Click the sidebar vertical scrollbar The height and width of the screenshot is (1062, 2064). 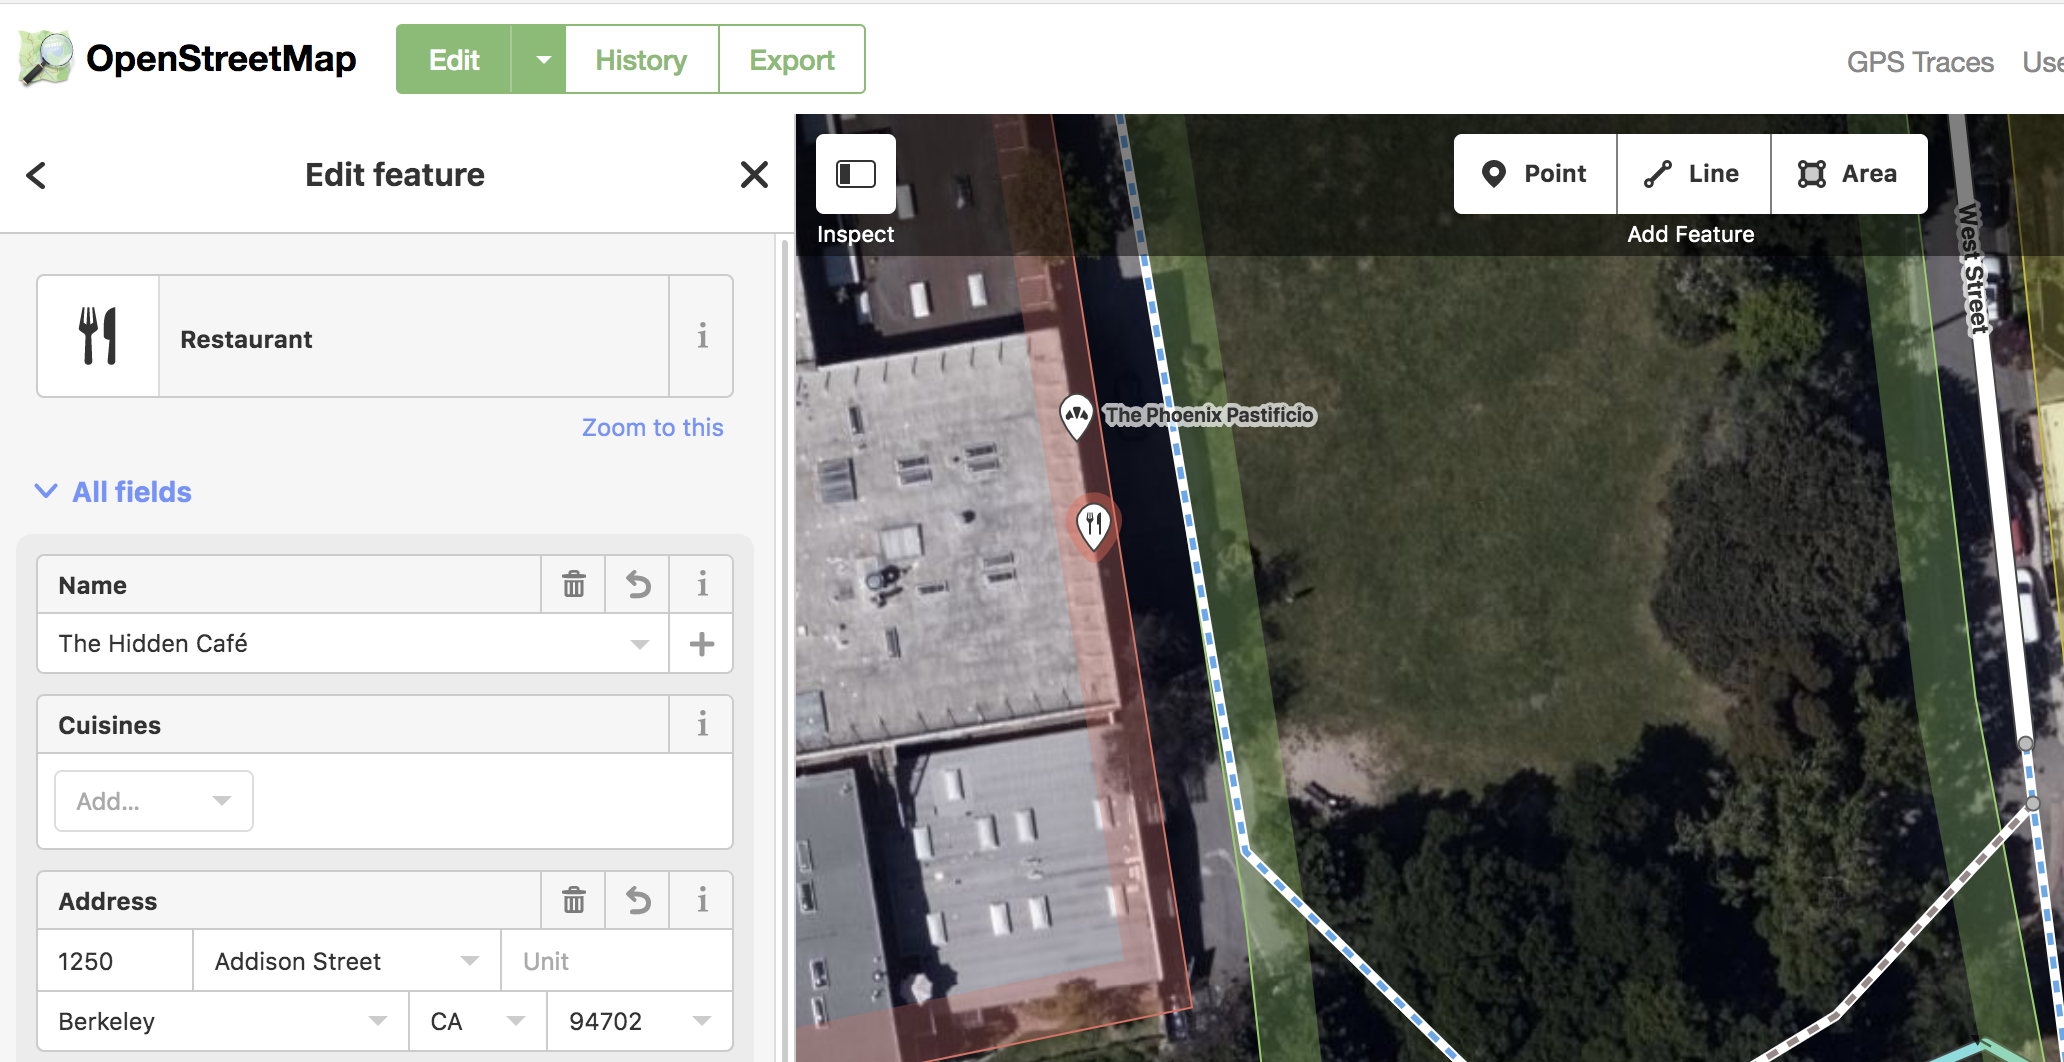click(x=785, y=648)
